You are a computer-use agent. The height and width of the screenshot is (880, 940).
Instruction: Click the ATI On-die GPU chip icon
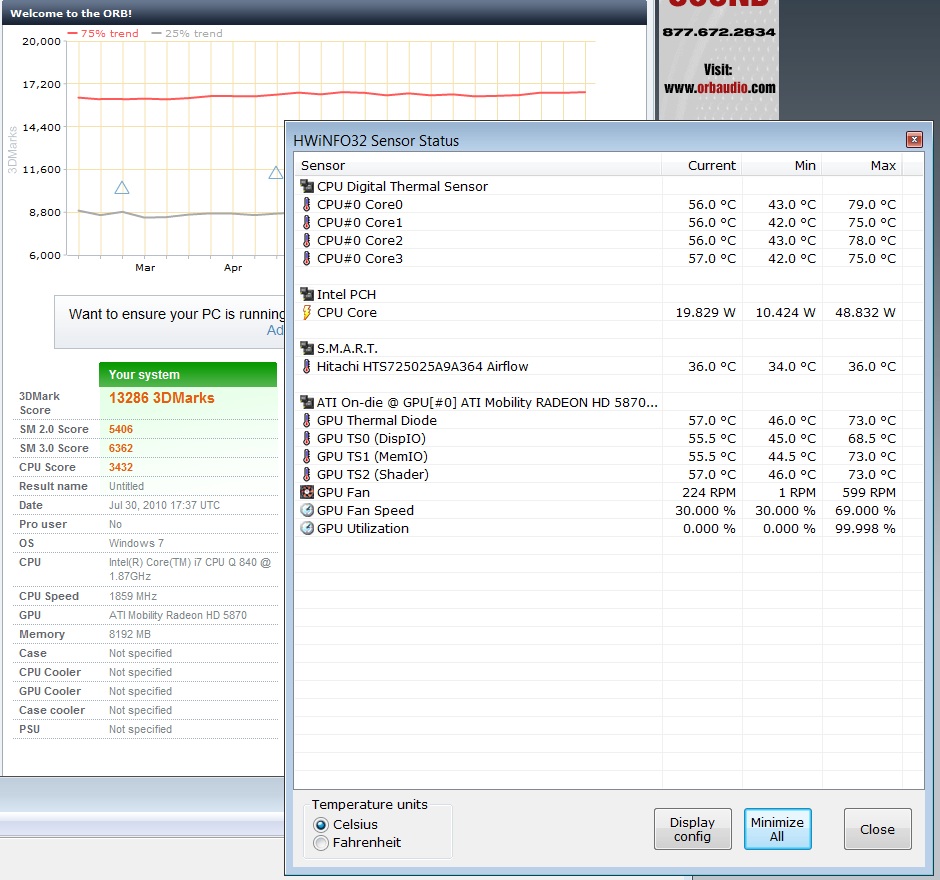tap(307, 402)
